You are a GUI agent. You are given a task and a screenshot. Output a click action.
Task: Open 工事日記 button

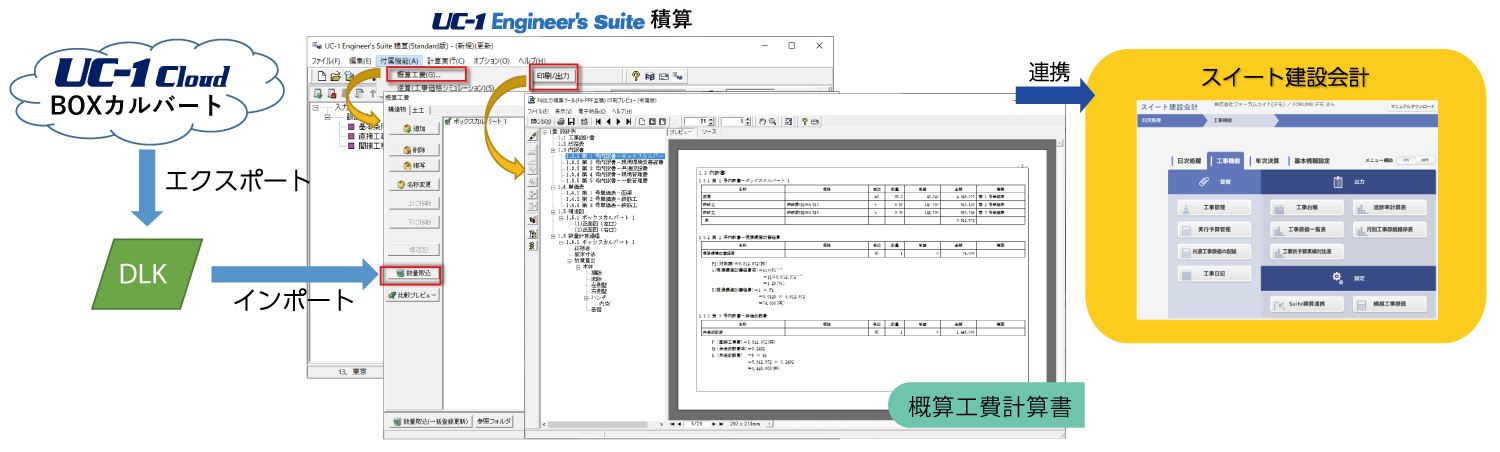[x=1213, y=273]
